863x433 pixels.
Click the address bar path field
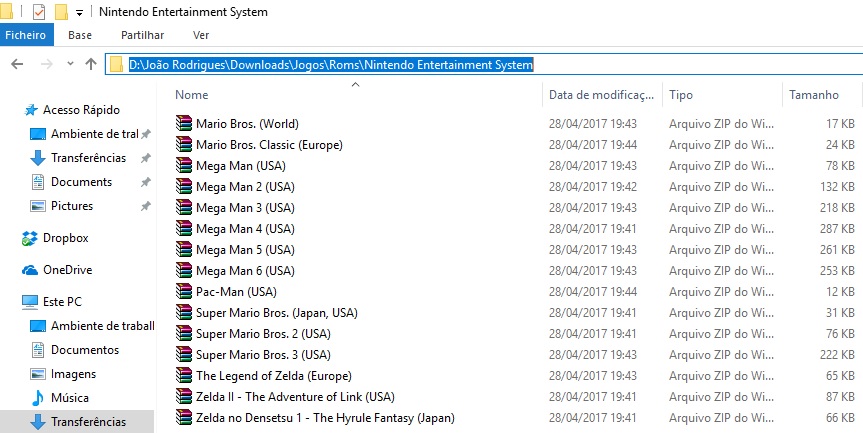pos(484,65)
